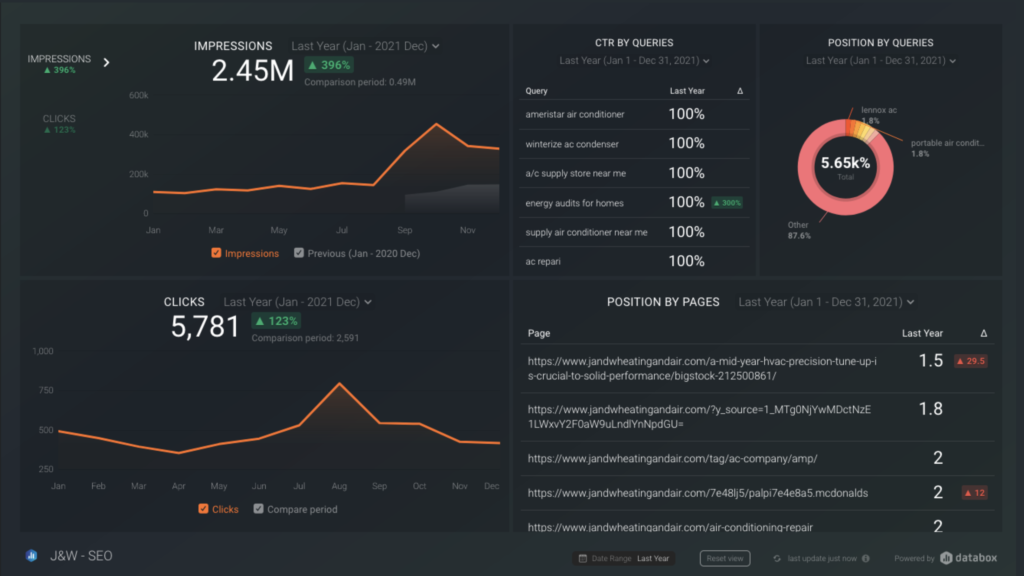Click the Powered by Databox logo
Viewport: 1024px width, 576px height.
click(967, 558)
